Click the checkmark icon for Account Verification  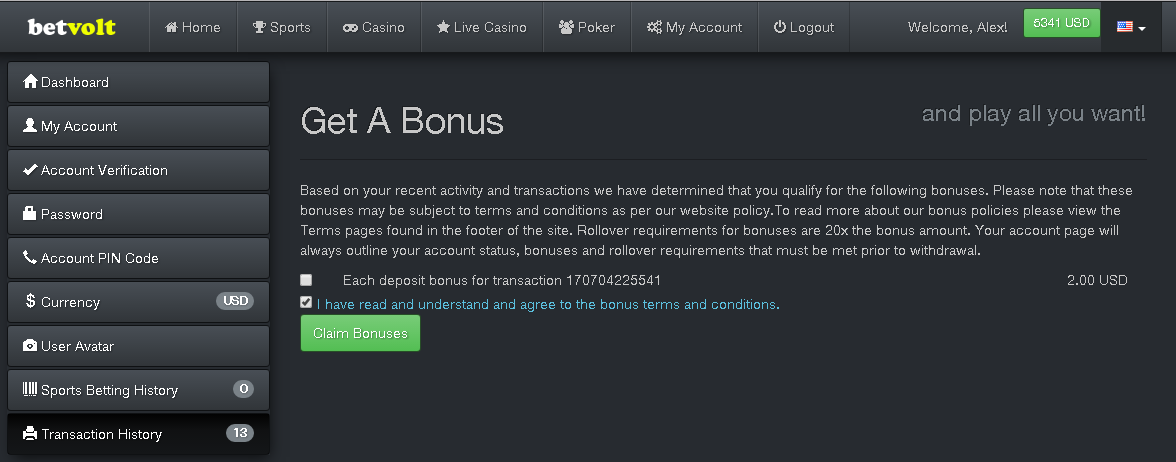coord(30,170)
